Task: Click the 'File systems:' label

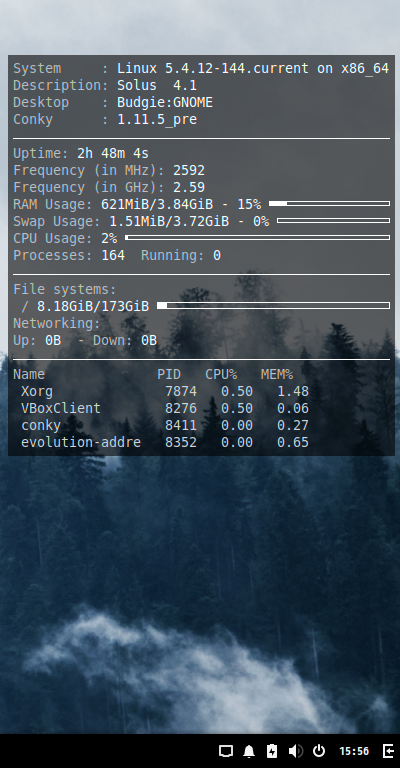Action: point(65,289)
